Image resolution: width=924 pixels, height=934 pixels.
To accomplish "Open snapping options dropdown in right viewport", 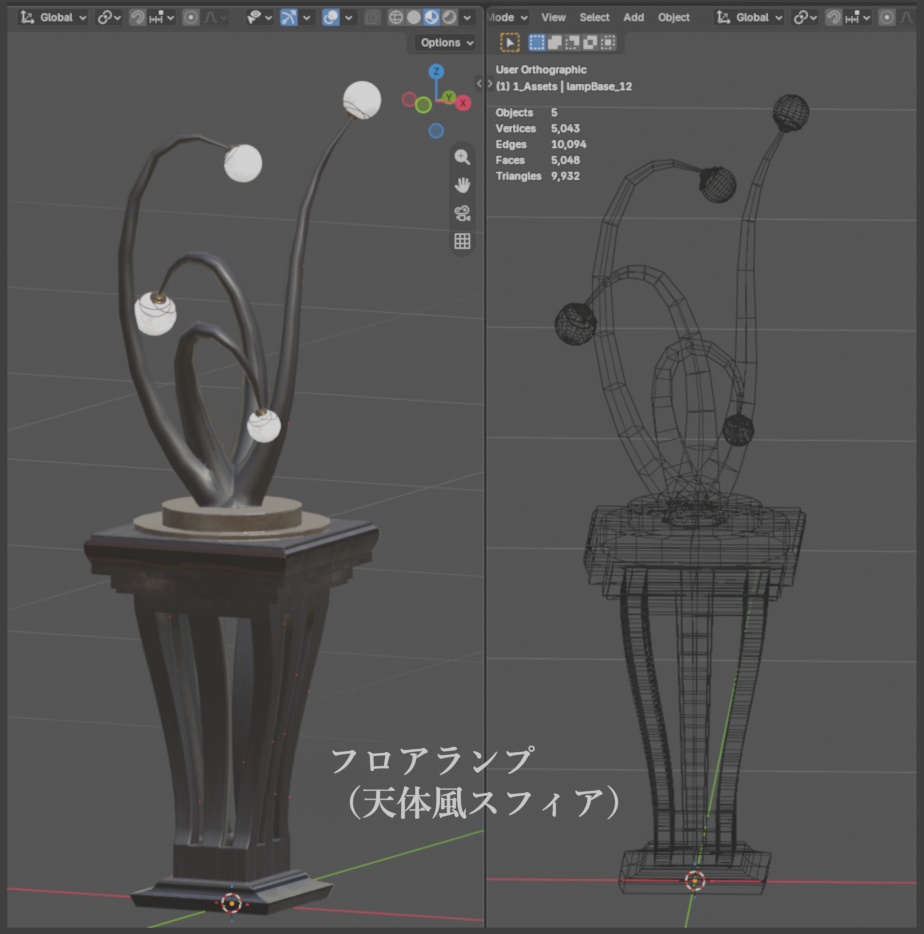I will click(858, 17).
